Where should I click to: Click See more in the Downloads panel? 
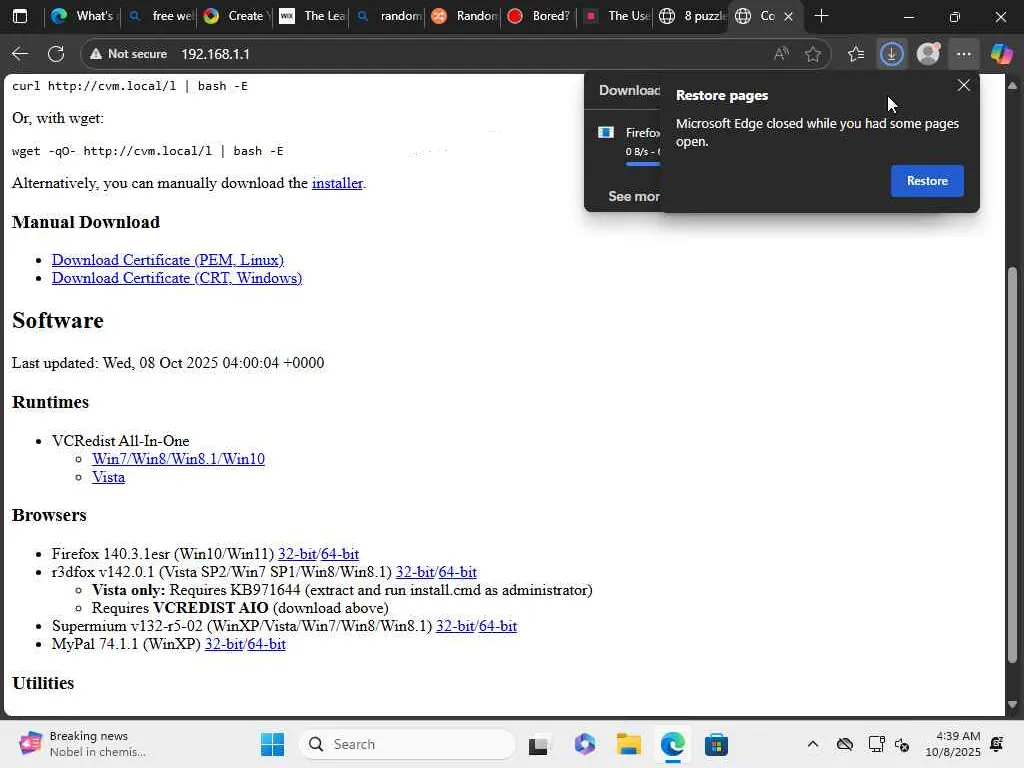[x=633, y=196]
